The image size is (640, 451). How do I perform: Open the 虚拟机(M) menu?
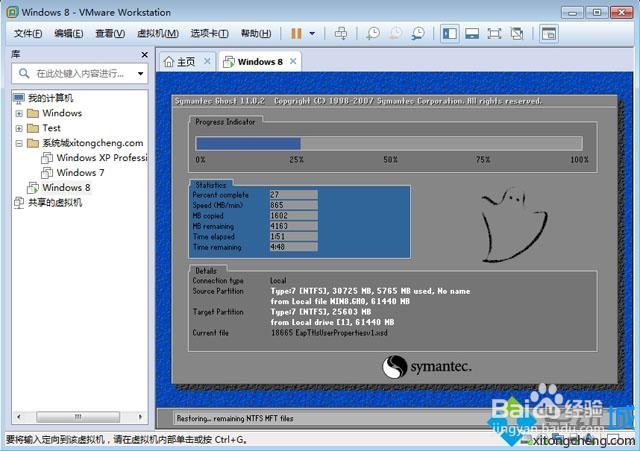[x=158, y=33]
